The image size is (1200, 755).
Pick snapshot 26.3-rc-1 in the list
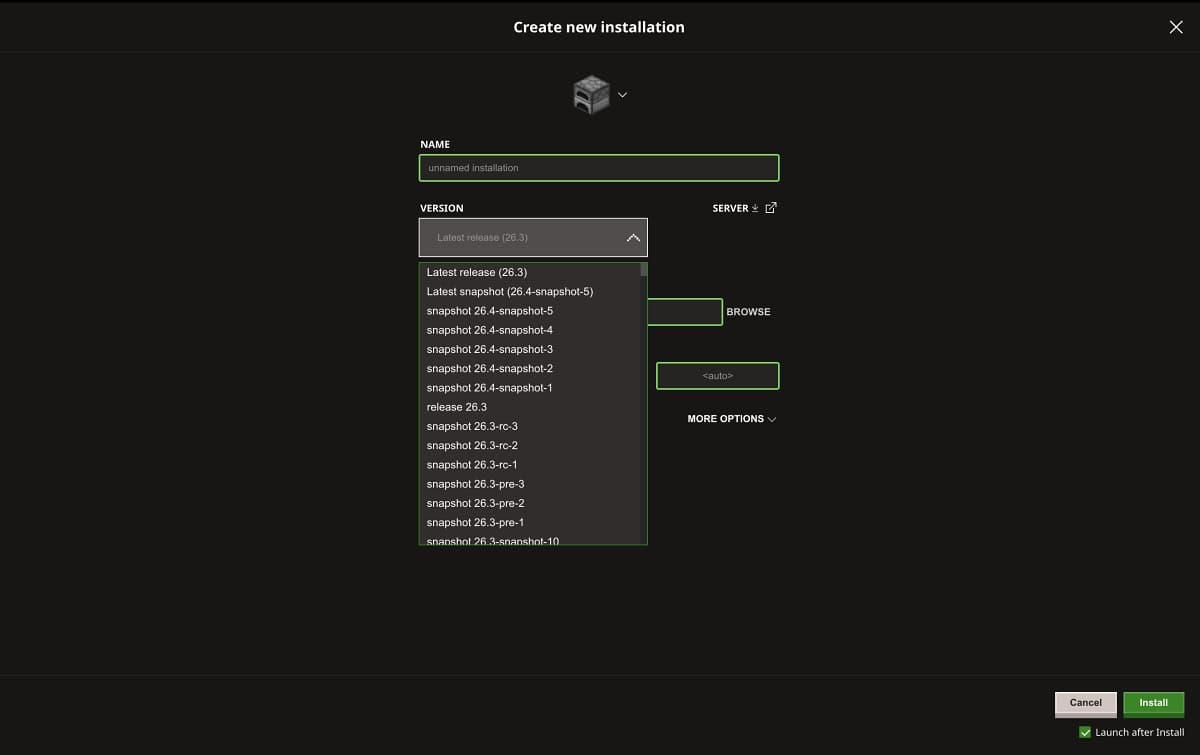(x=529, y=465)
